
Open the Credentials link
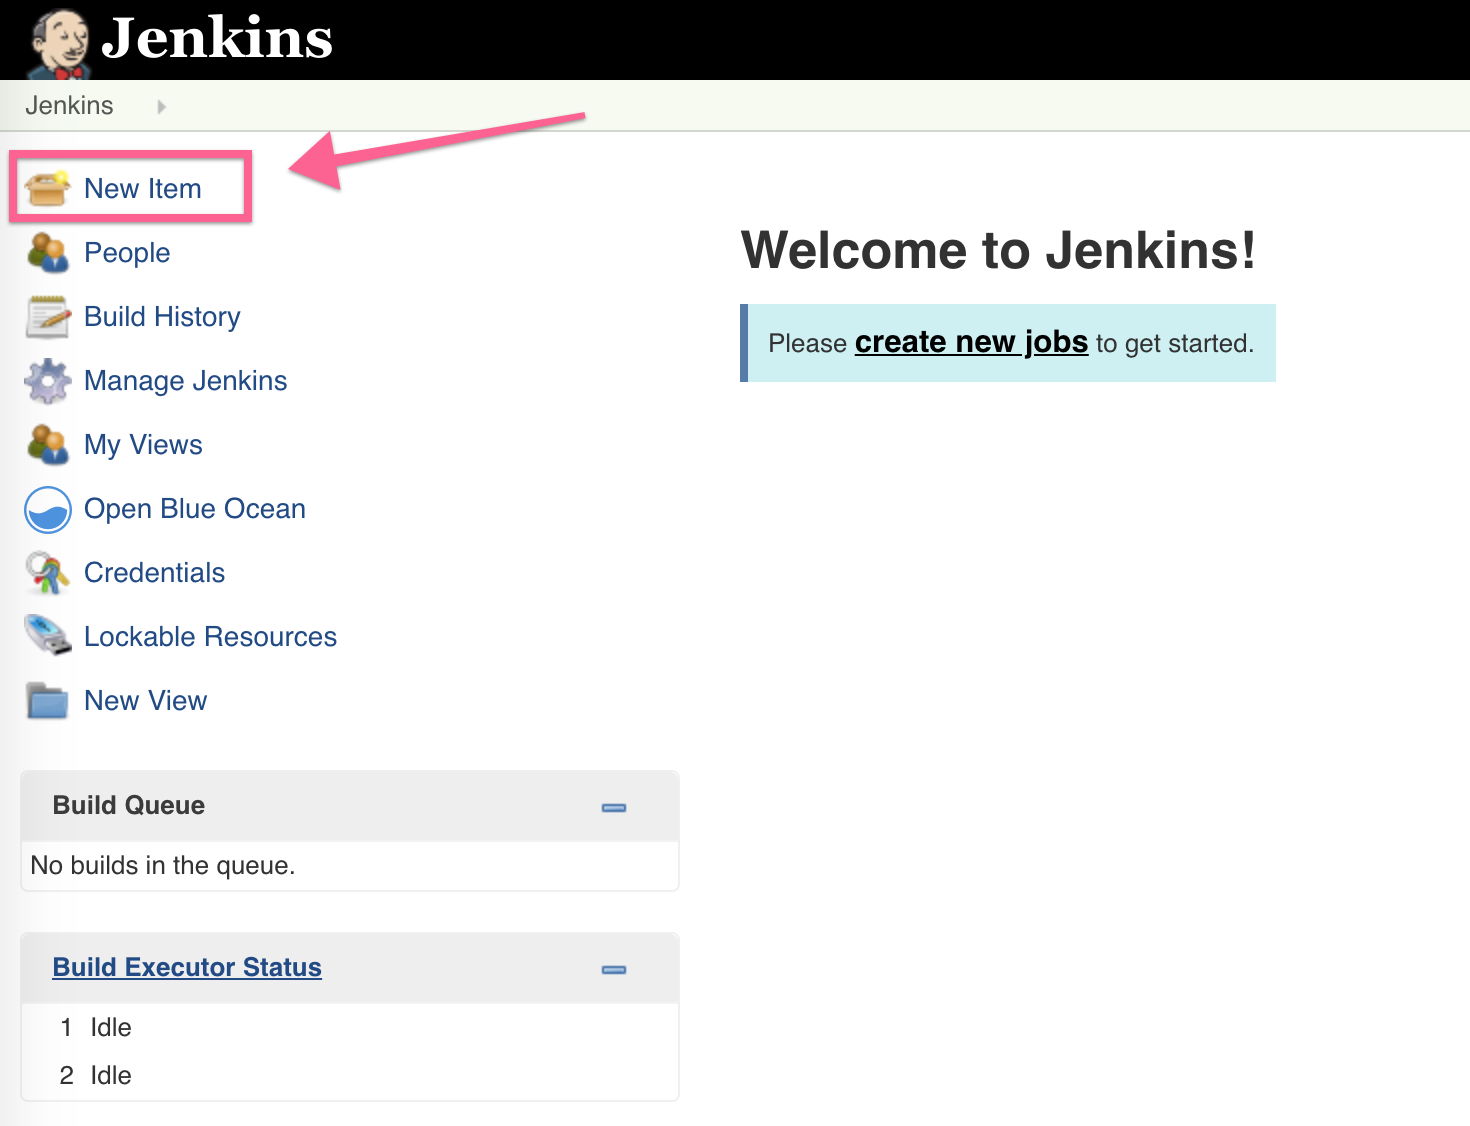154,573
